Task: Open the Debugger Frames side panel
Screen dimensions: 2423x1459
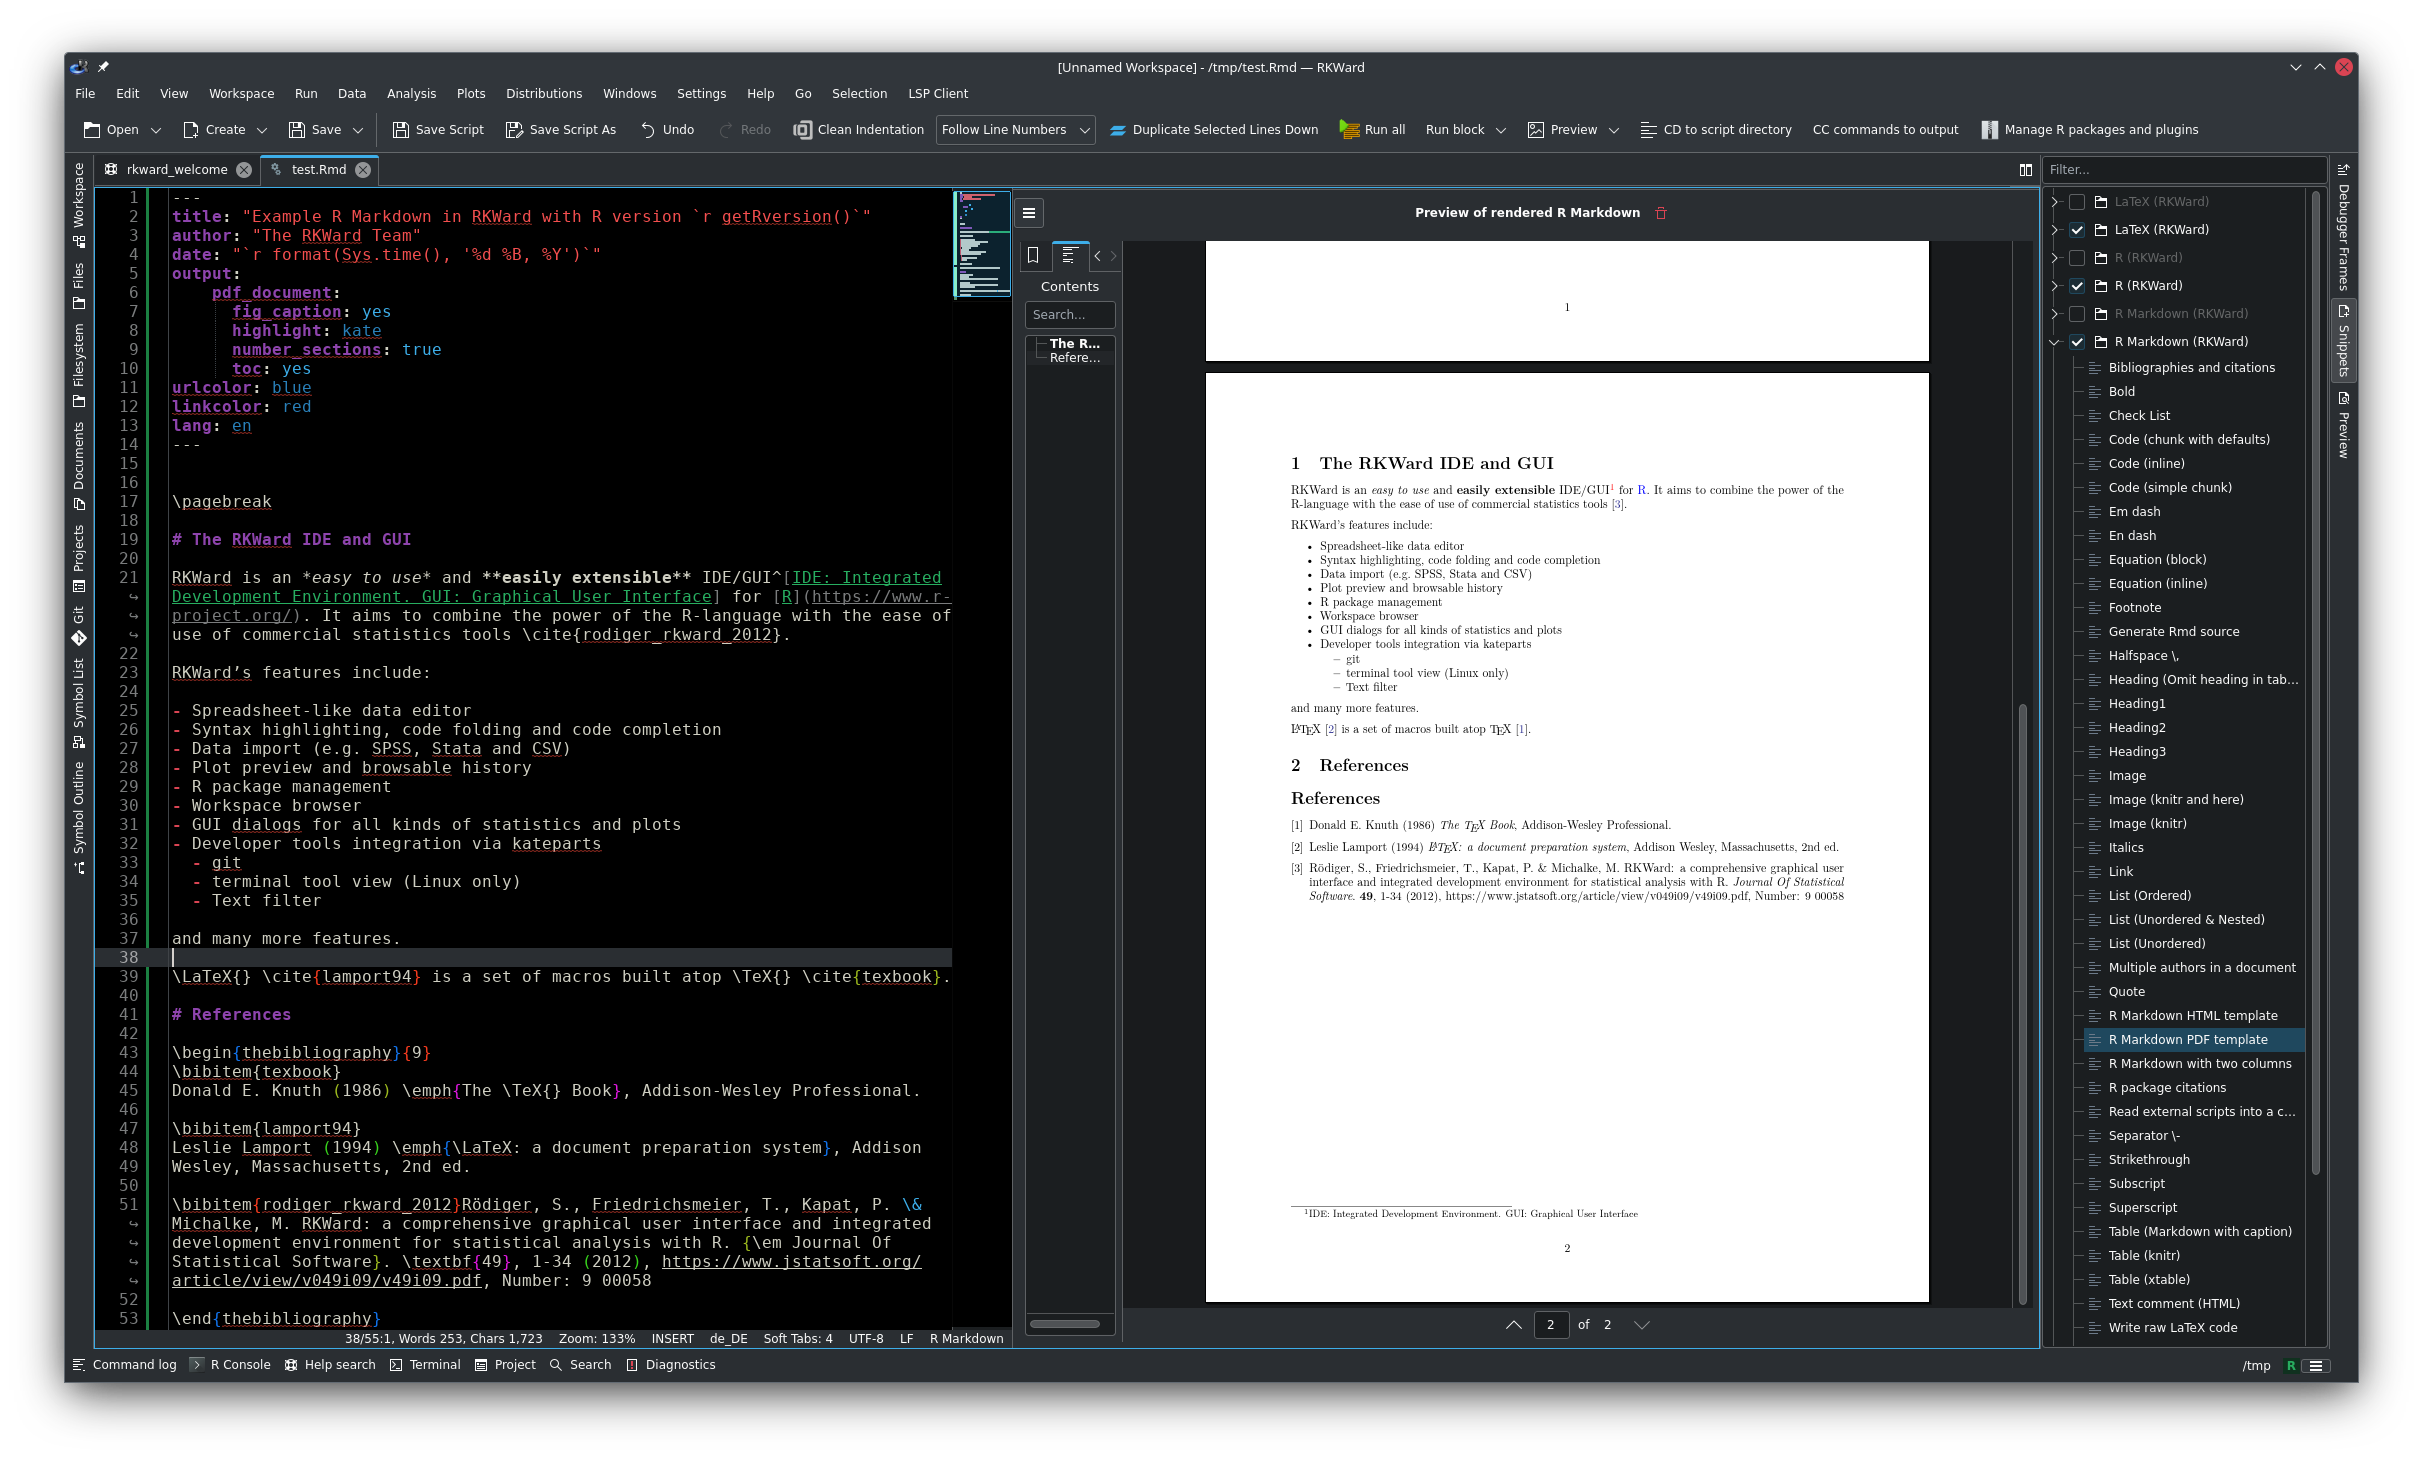Action: pos(2343,228)
